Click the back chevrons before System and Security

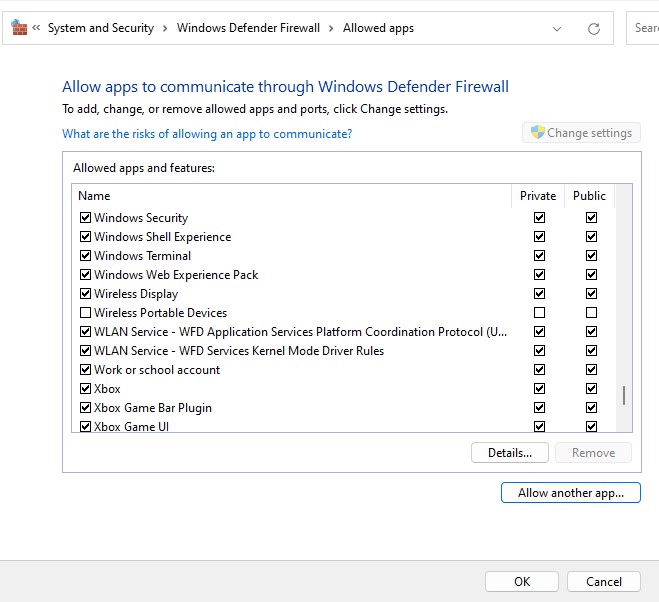(x=36, y=28)
